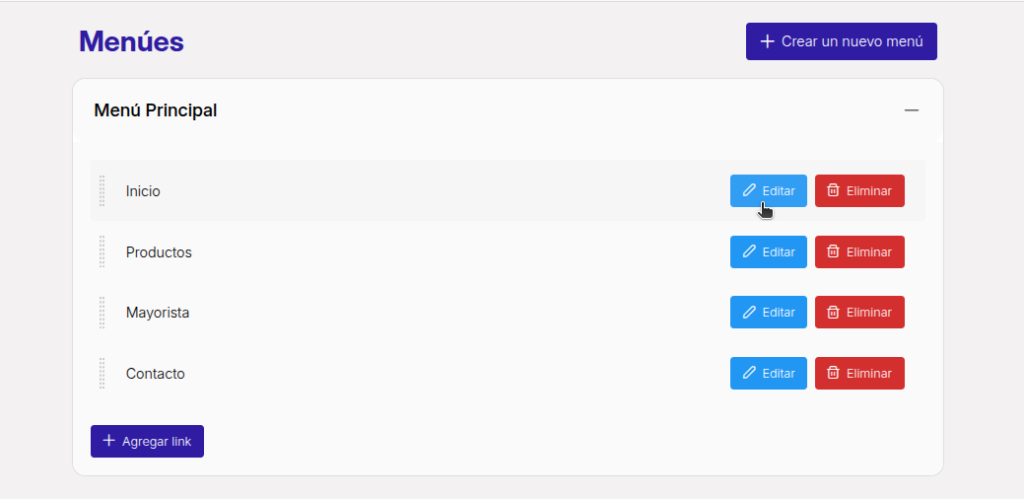Grab the drag handle beside Inicio
The image size is (1024, 499).
click(x=102, y=191)
